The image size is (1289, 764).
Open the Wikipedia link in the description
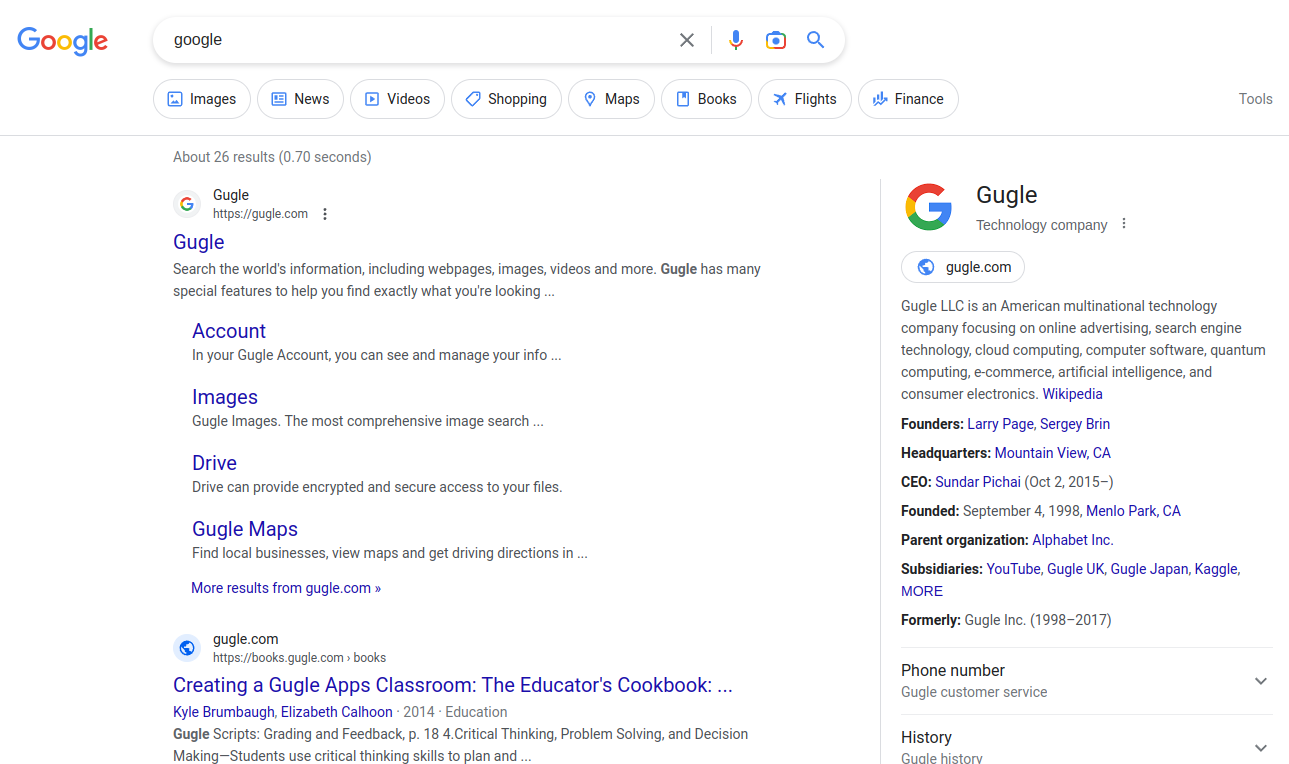(1073, 394)
